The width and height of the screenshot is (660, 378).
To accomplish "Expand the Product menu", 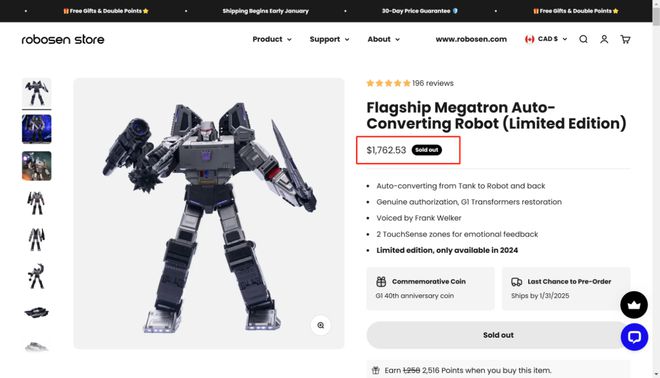I will pyautogui.click(x=272, y=39).
